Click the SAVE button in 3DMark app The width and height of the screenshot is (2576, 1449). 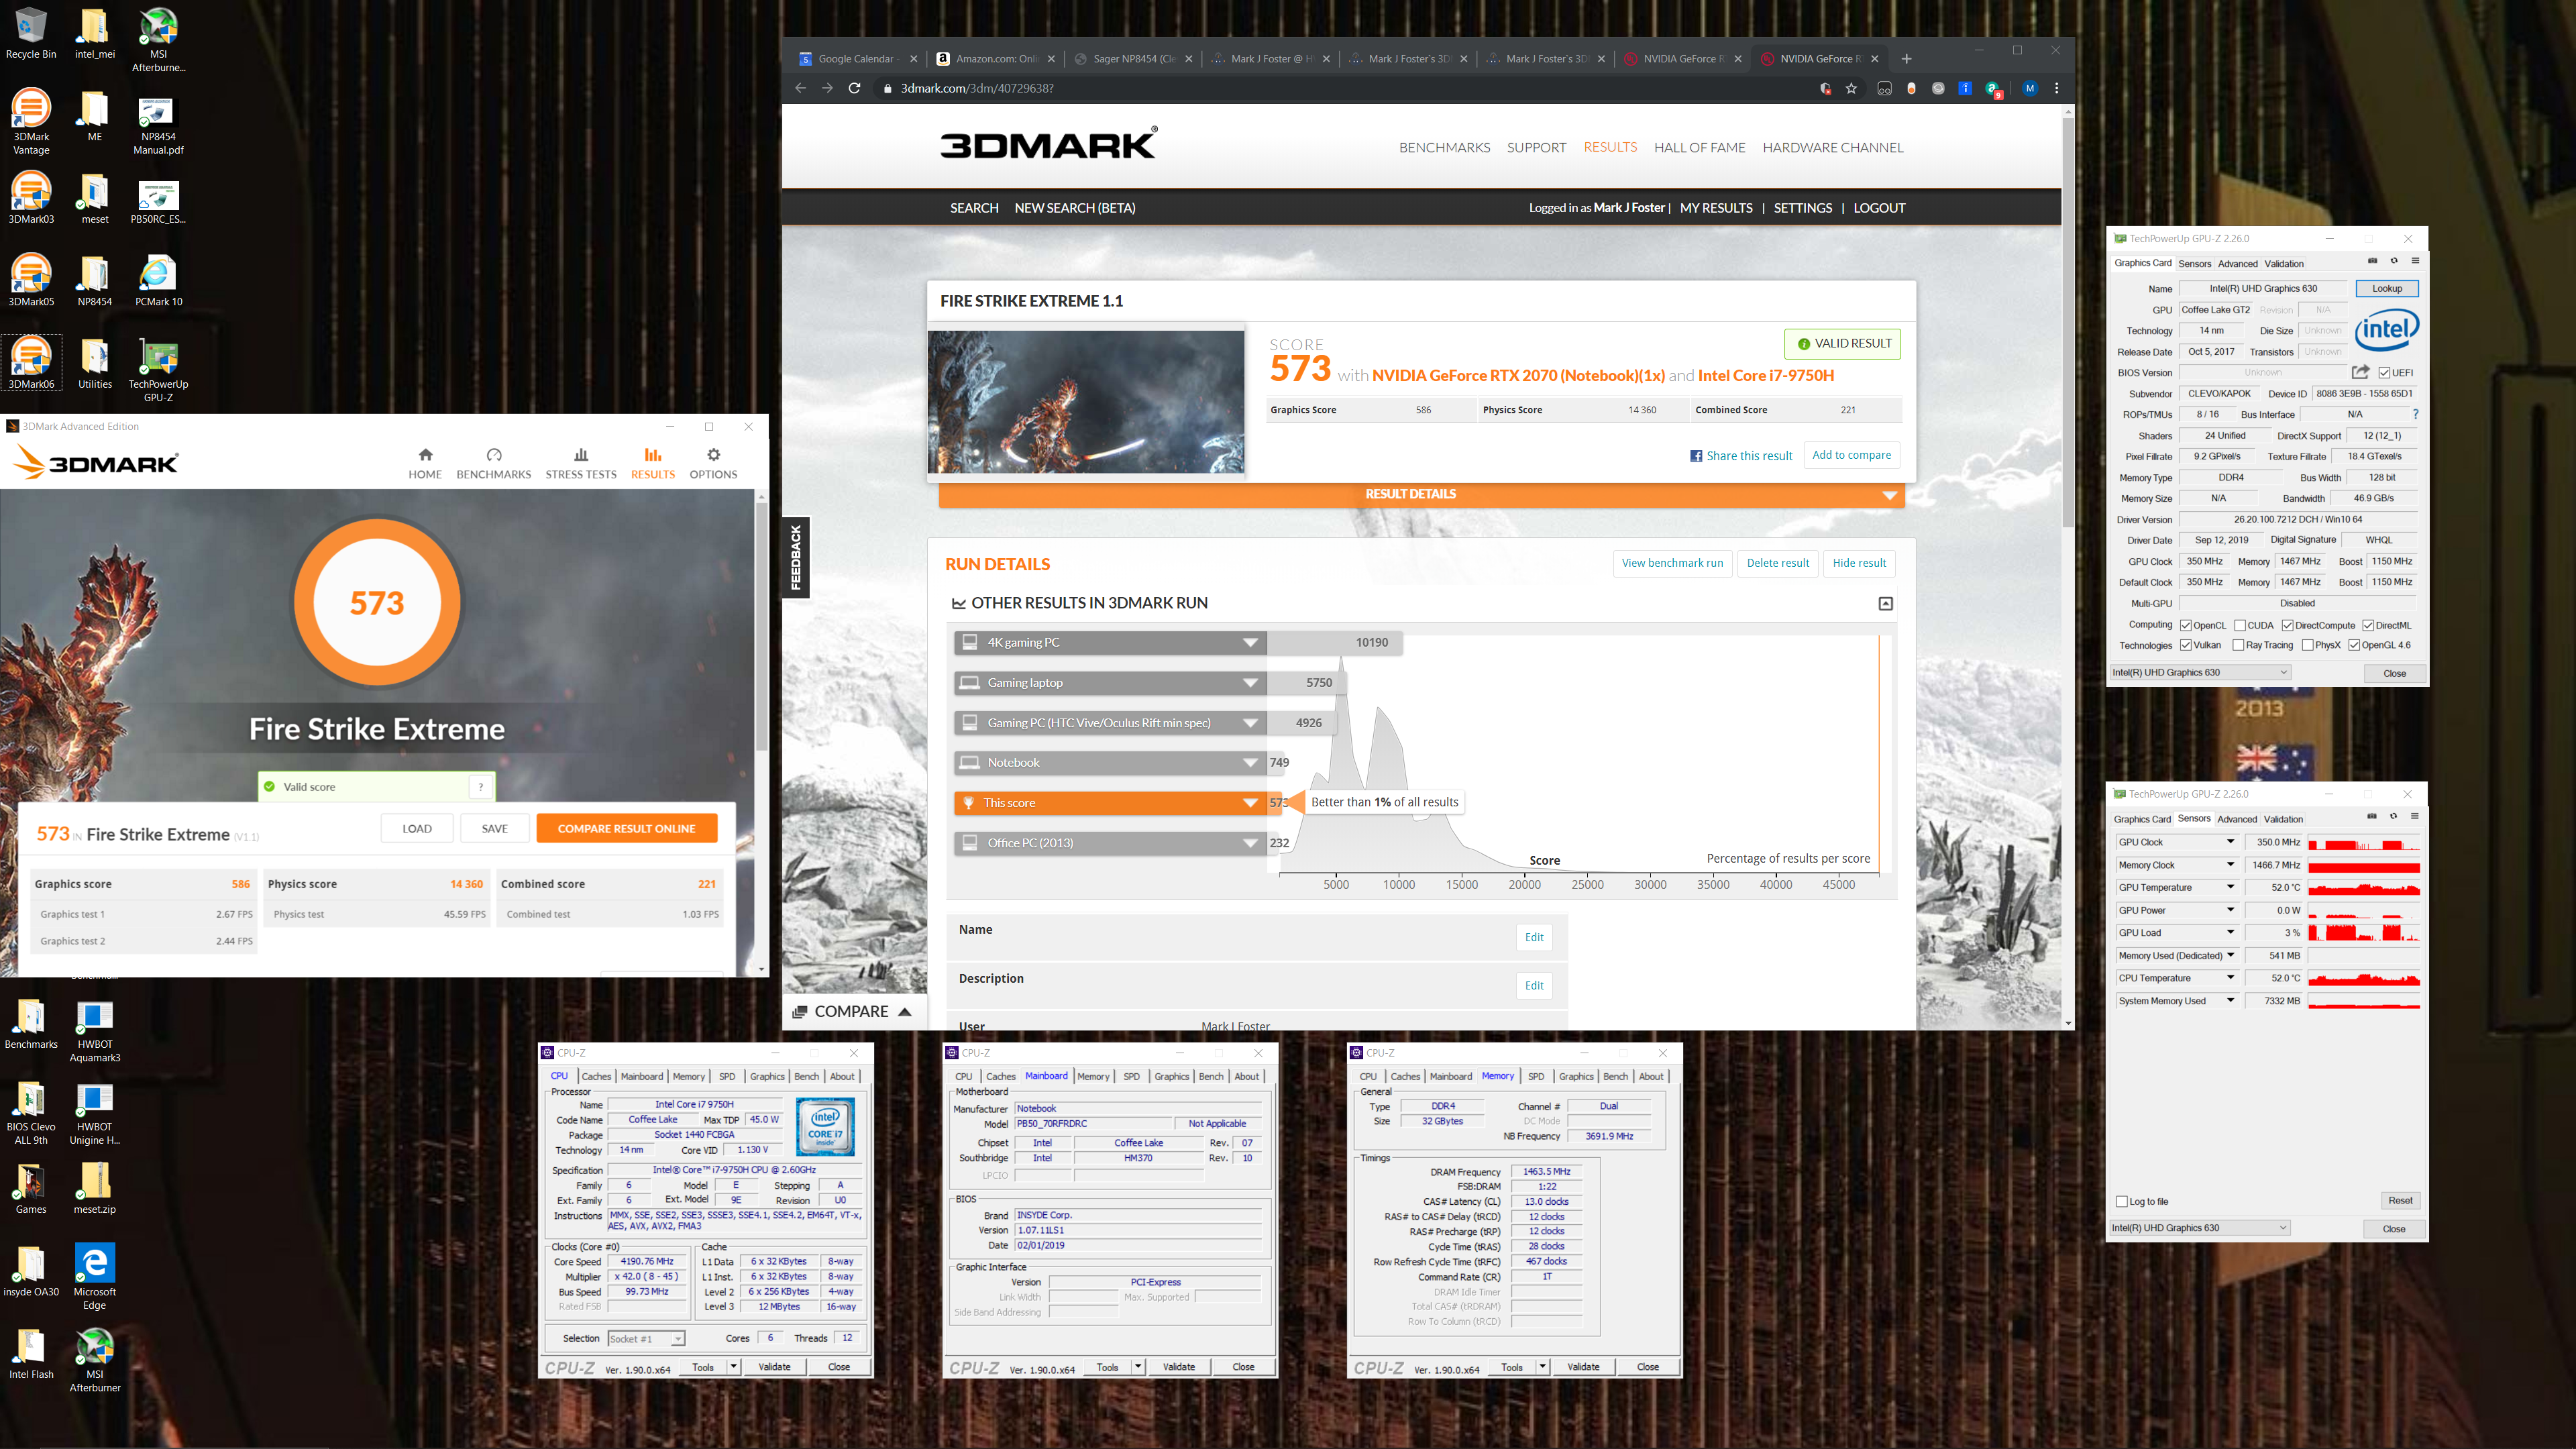(494, 828)
